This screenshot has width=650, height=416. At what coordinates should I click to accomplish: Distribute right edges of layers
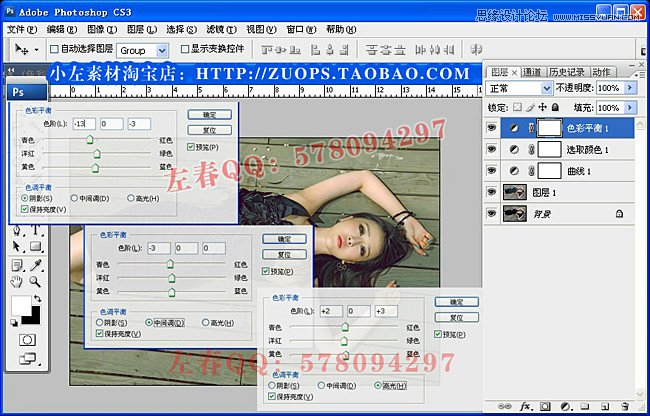[449, 50]
